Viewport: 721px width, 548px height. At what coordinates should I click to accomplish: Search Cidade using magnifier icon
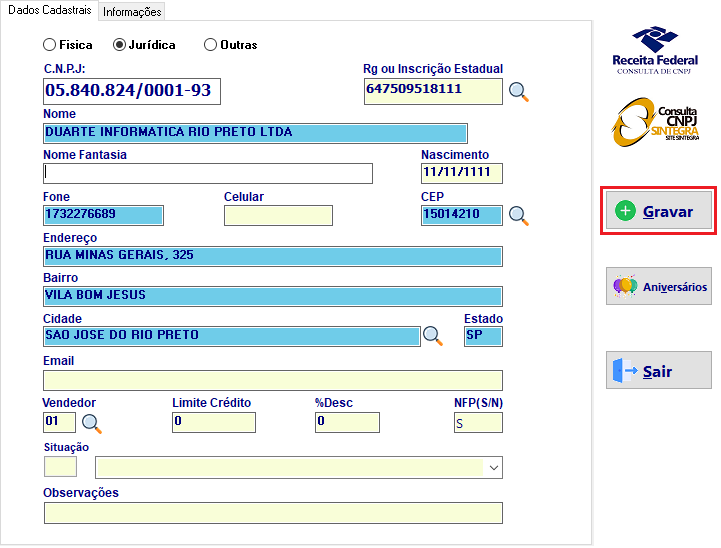[x=433, y=336]
